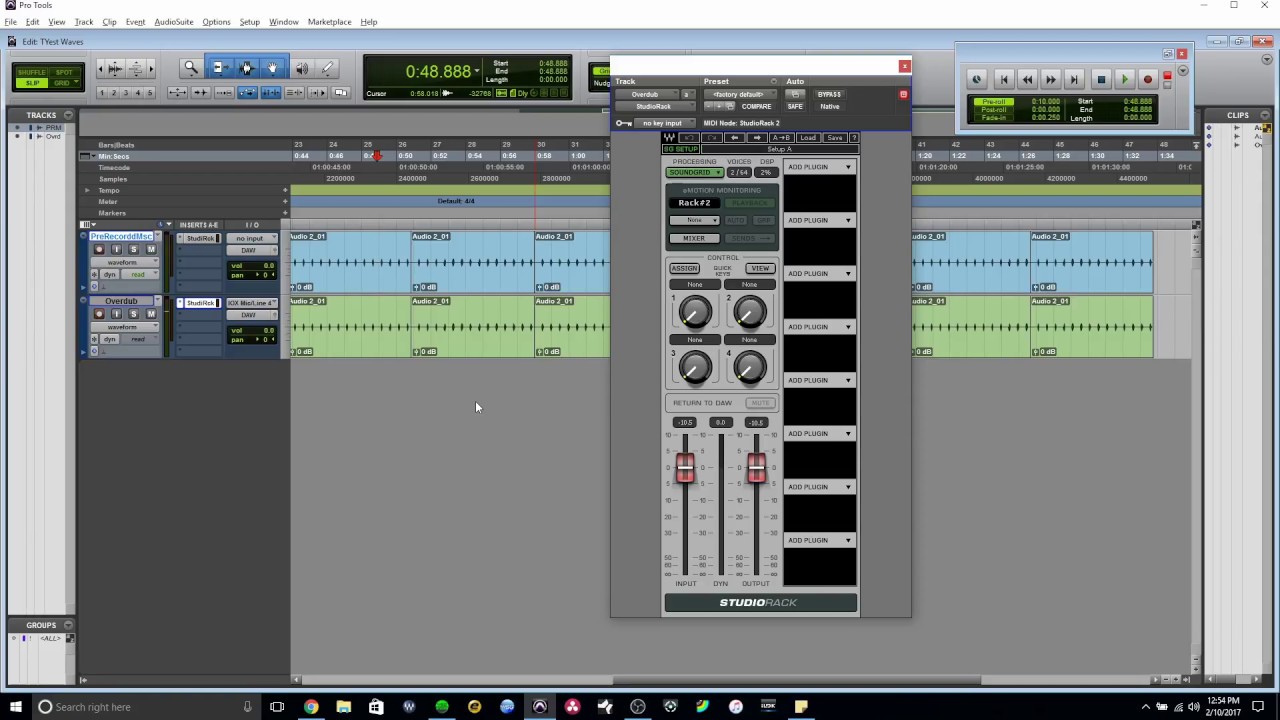This screenshot has width=1280, height=720.
Task: Enable SHUFFLE edit mode
Action: [32, 73]
